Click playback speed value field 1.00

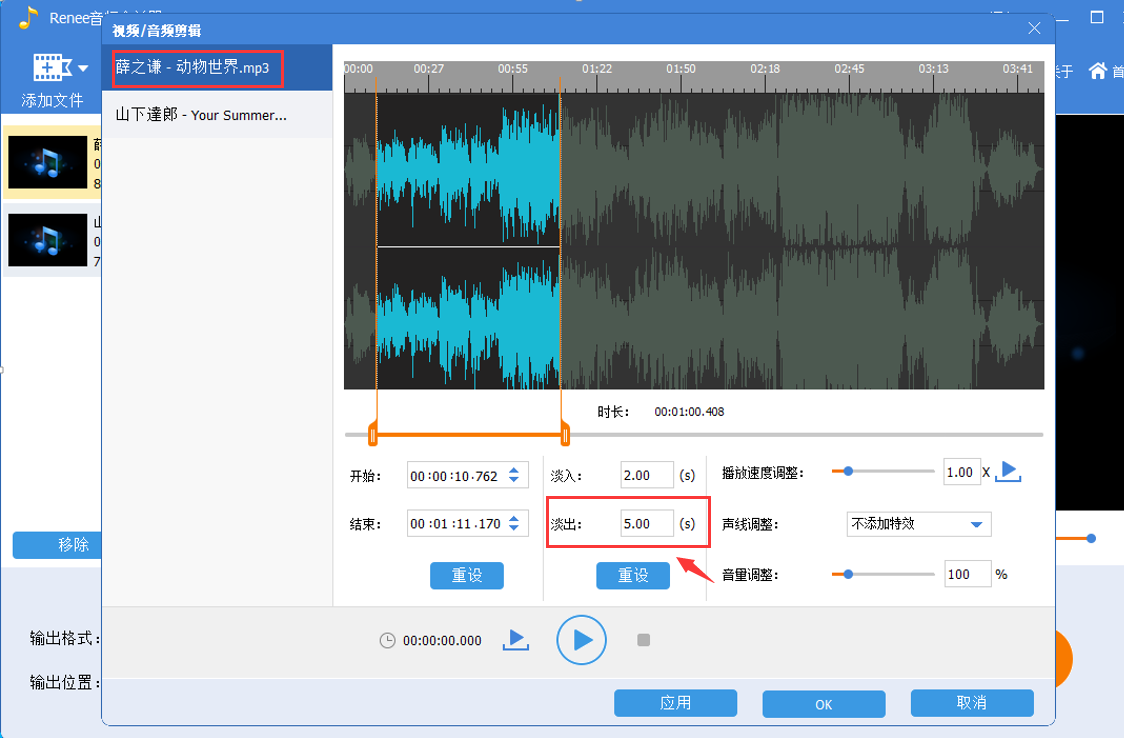(961, 472)
